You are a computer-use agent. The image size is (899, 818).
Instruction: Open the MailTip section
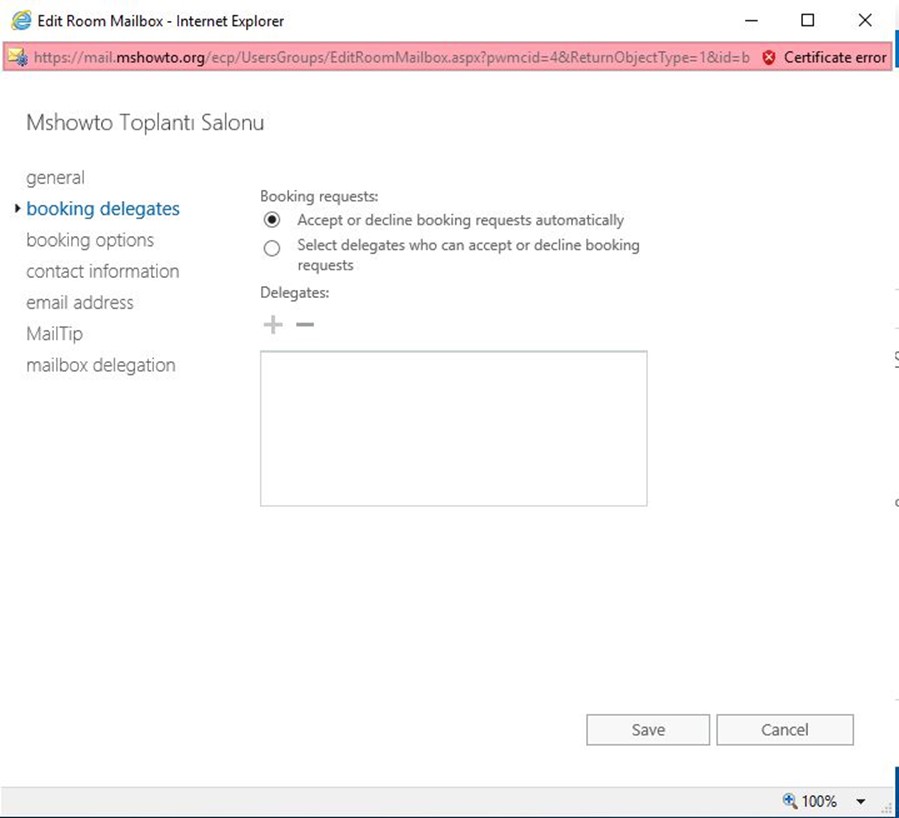tap(54, 334)
